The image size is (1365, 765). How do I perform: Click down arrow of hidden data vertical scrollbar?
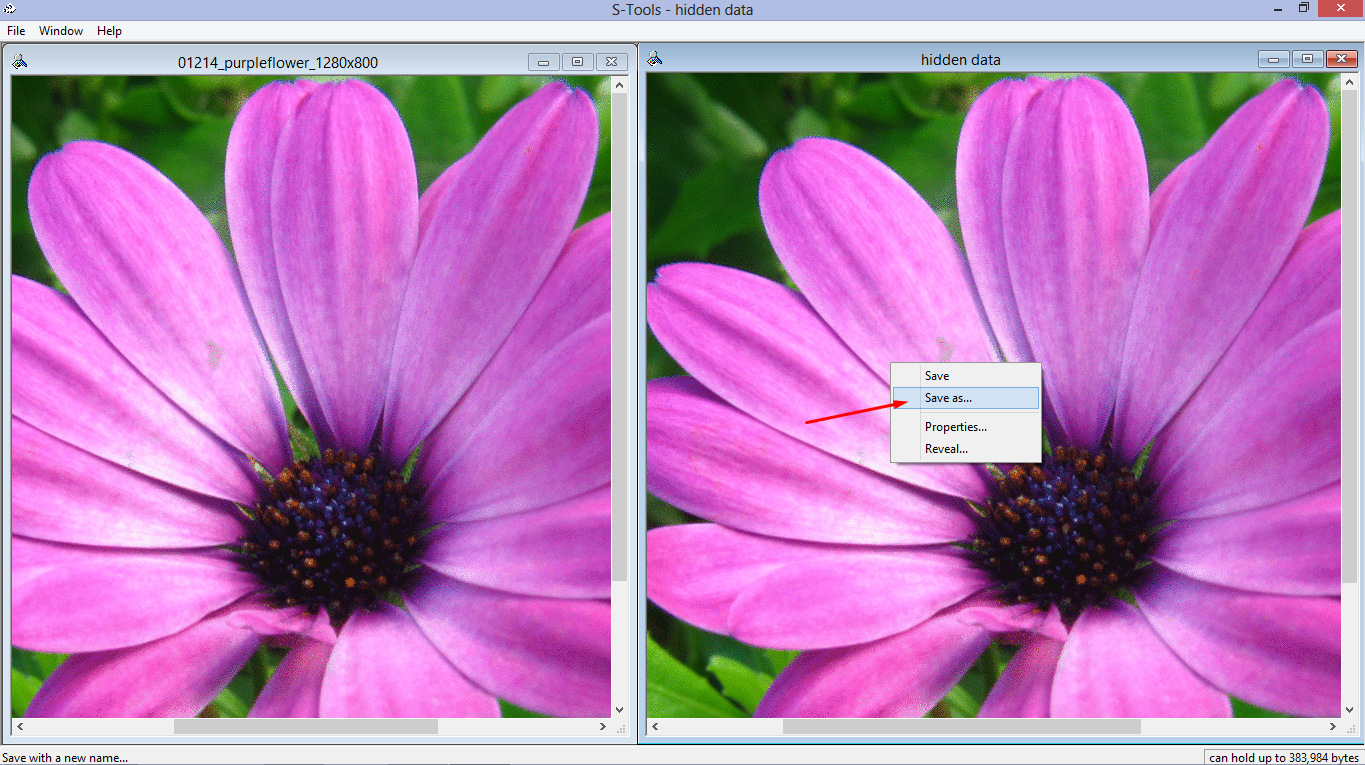tap(1349, 709)
